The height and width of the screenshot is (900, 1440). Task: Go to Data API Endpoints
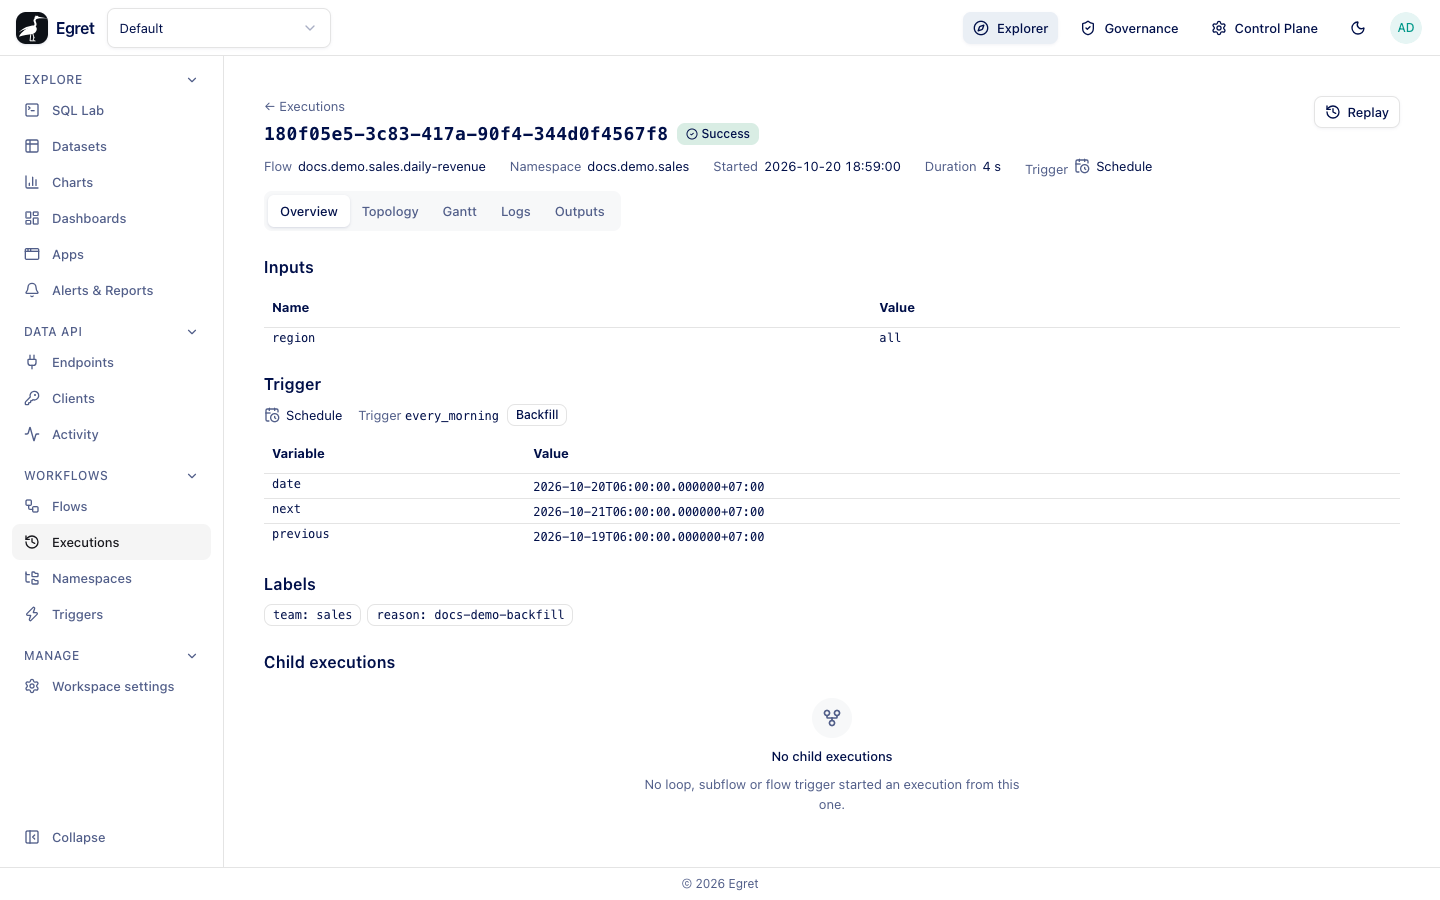[x=111, y=362]
